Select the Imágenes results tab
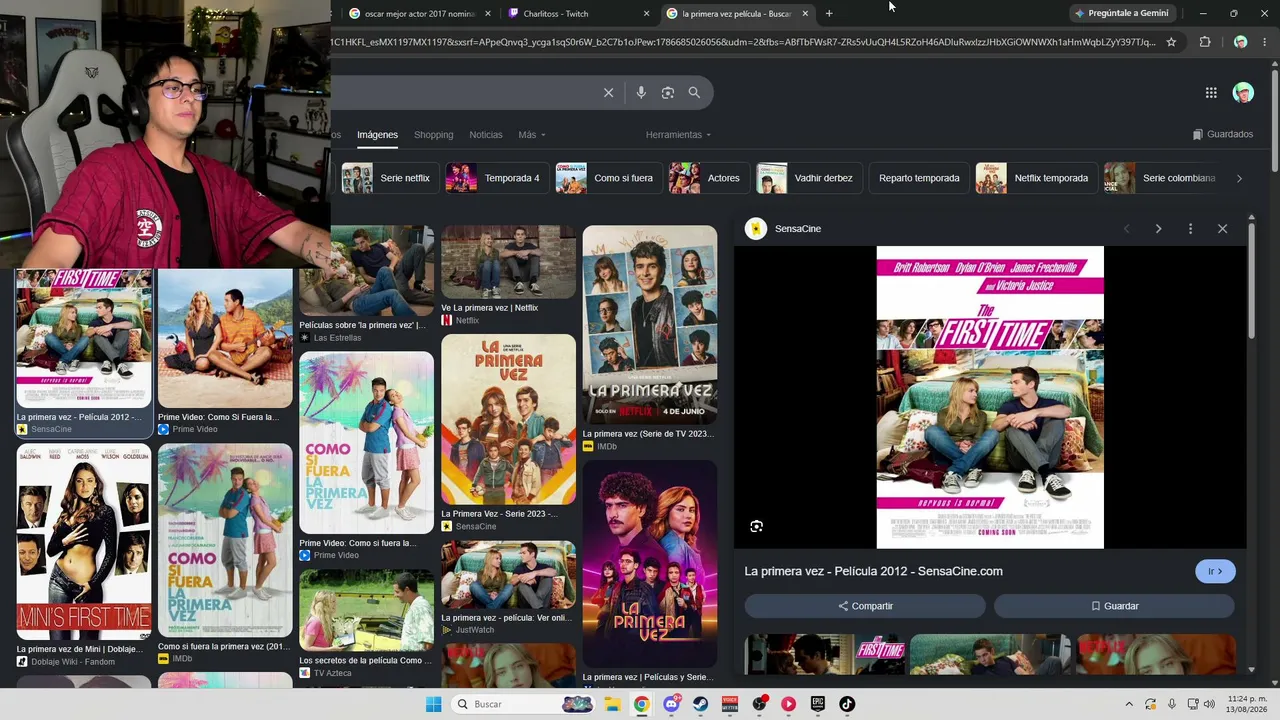This screenshot has height=720, width=1280. coord(378,135)
